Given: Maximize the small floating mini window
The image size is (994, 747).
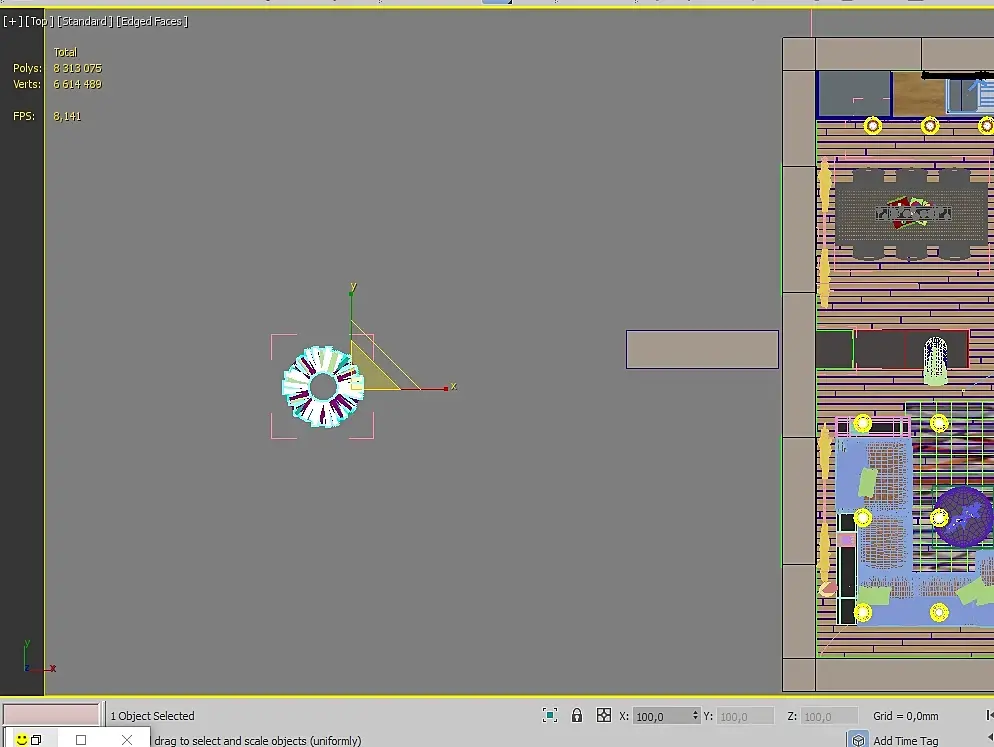Looking at the screenshot, I should click(81, 740).
